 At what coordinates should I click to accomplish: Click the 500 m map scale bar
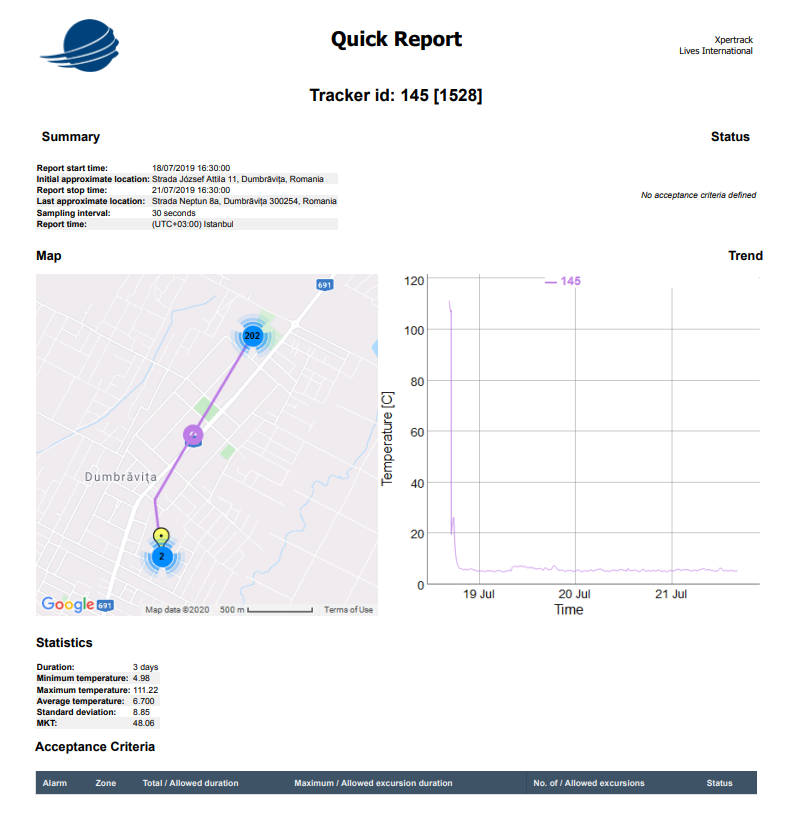tap(283, 610)
